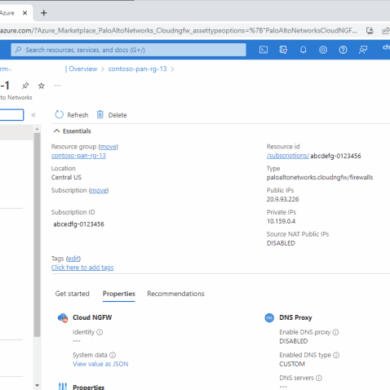
Task: Click the side menu search field
Action: click(12, 115)
